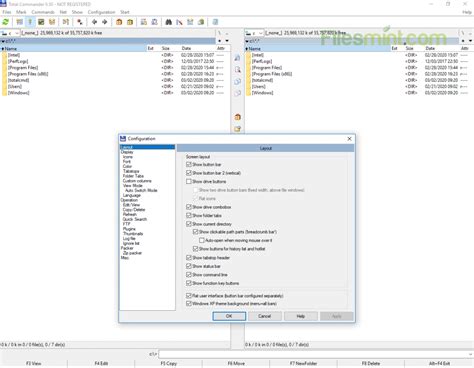Select Folder Tabs in configuration tree

coord(133,176)
